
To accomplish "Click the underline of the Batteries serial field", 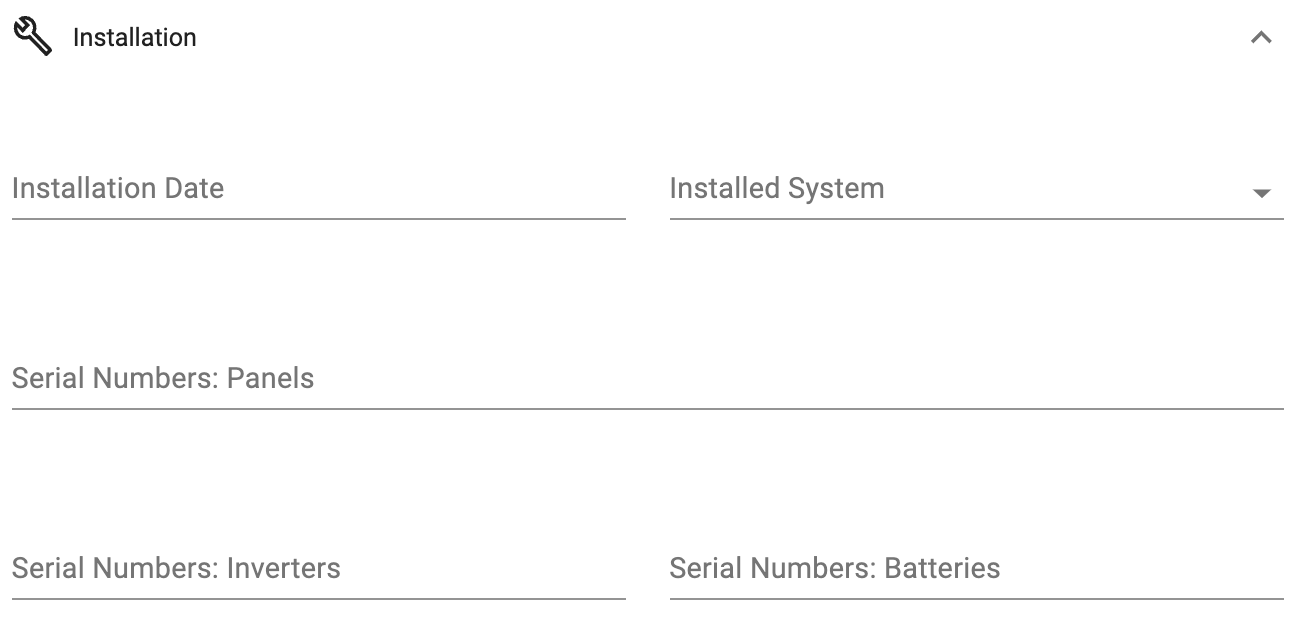I will point(976,598).
